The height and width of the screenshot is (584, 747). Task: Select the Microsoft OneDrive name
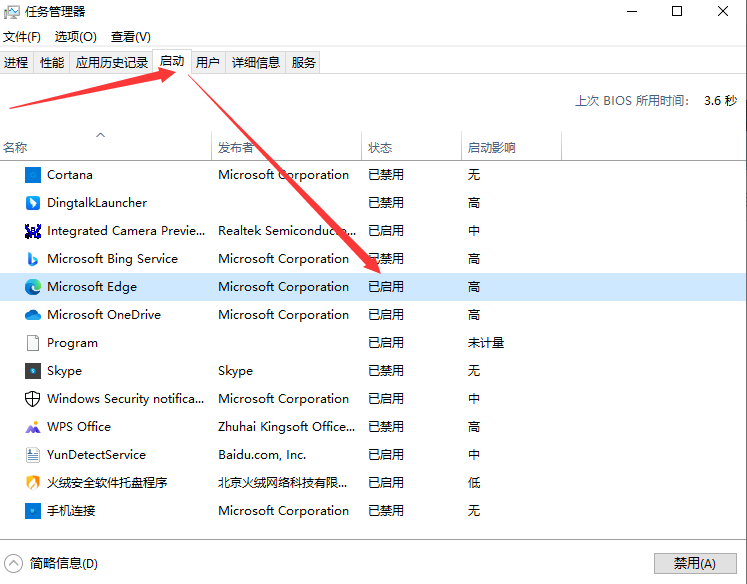coord(104,315)
